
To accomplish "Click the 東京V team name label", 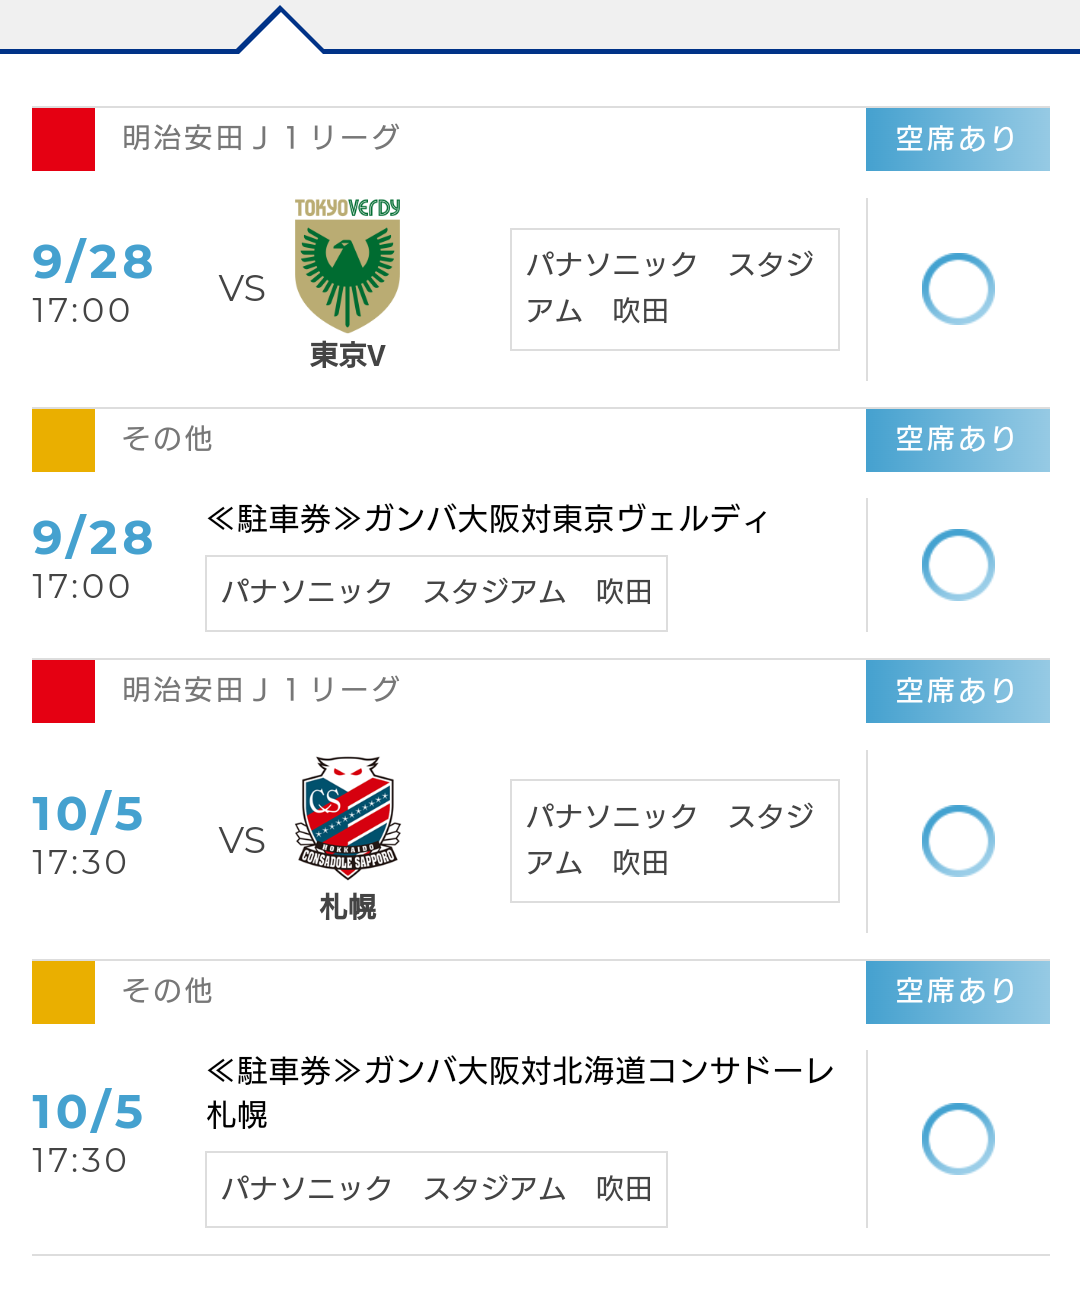I will tap(347, 355).
